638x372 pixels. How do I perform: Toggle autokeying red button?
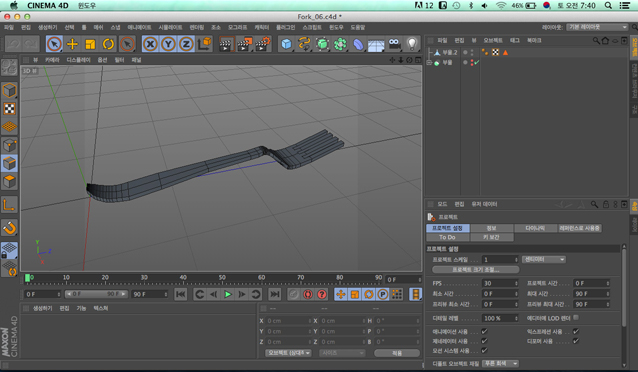308,294
